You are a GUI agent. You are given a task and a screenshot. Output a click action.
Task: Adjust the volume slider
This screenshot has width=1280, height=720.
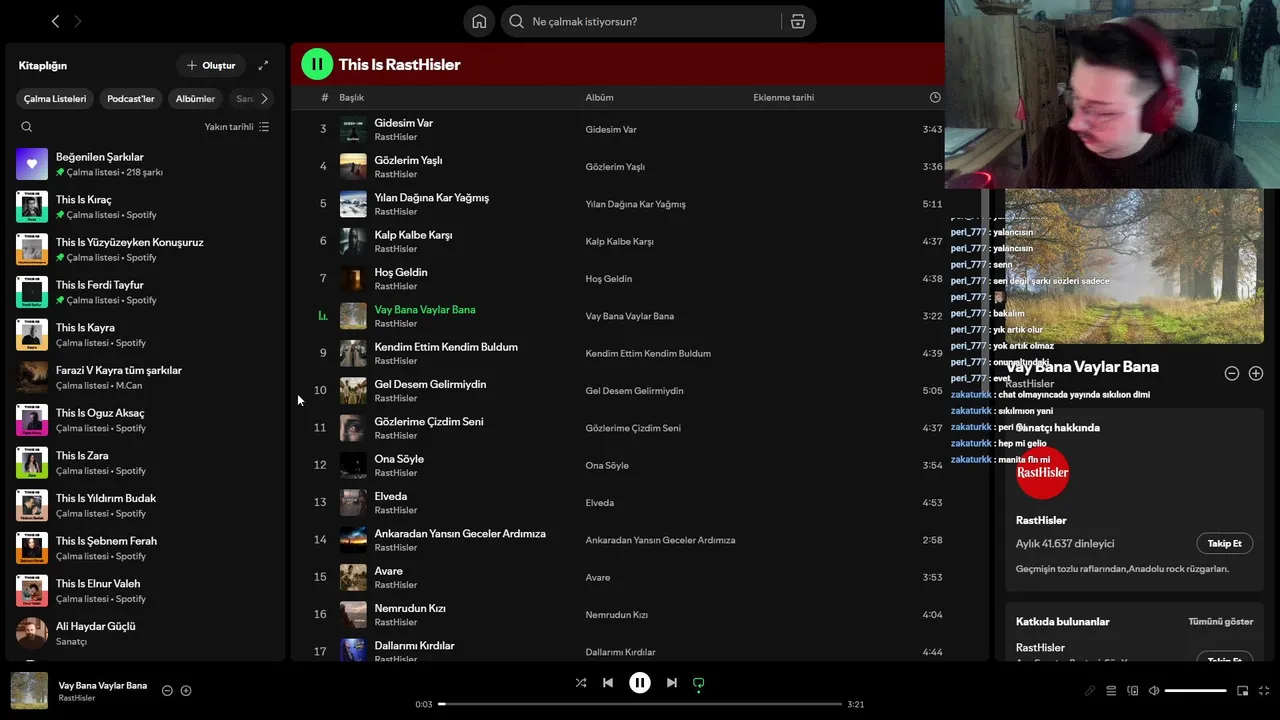(1195, 690)
